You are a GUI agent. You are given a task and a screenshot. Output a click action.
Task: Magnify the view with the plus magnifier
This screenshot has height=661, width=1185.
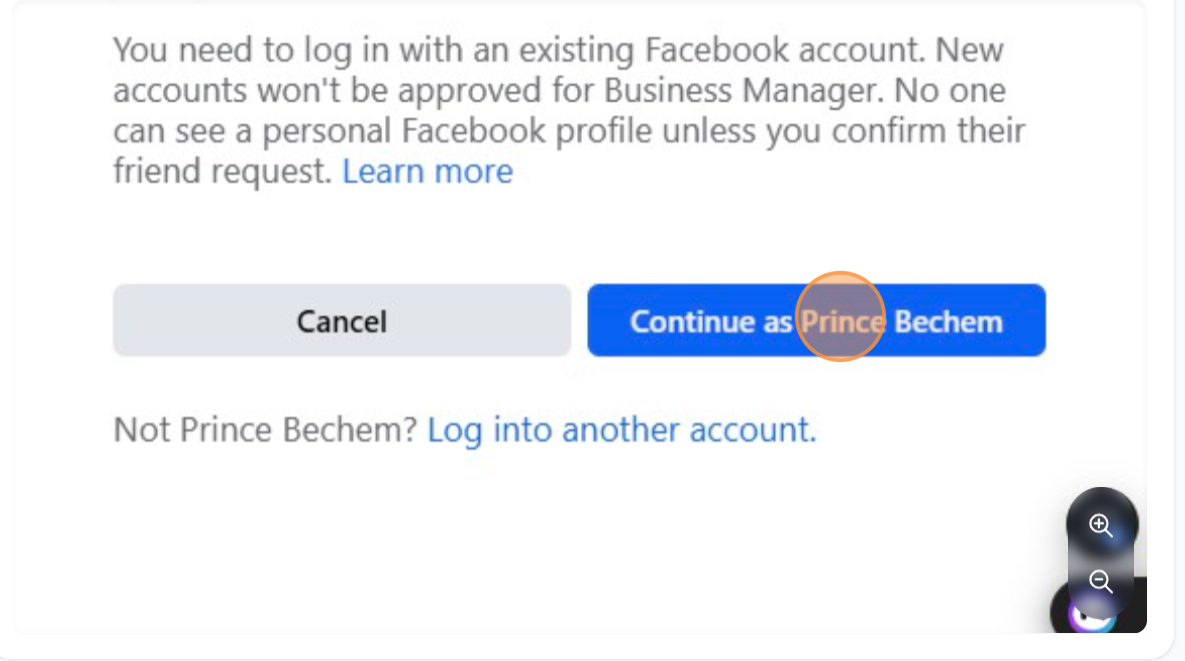tap(1101, 526)
